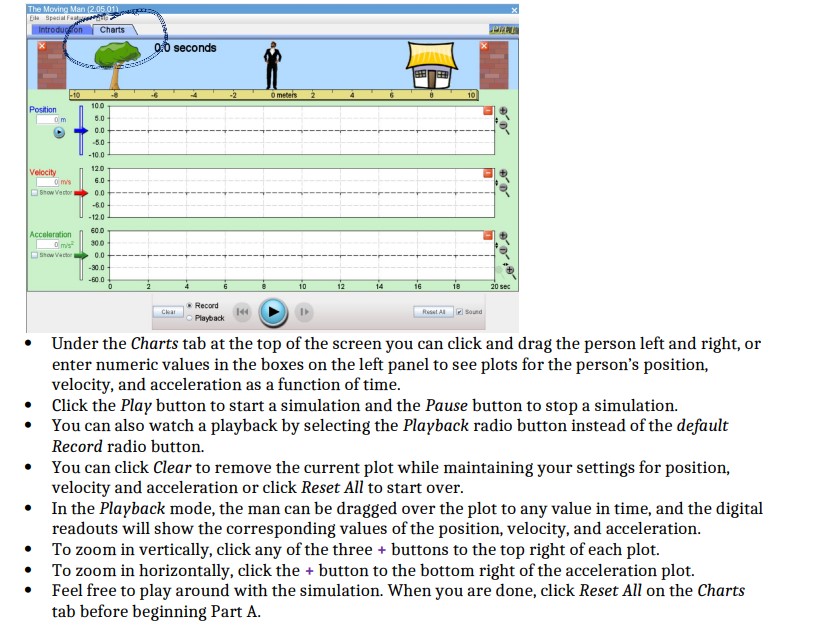827x633 pixels.
Task: Zoom out vertically on the Position plot
Action: [x=503, y=126]
